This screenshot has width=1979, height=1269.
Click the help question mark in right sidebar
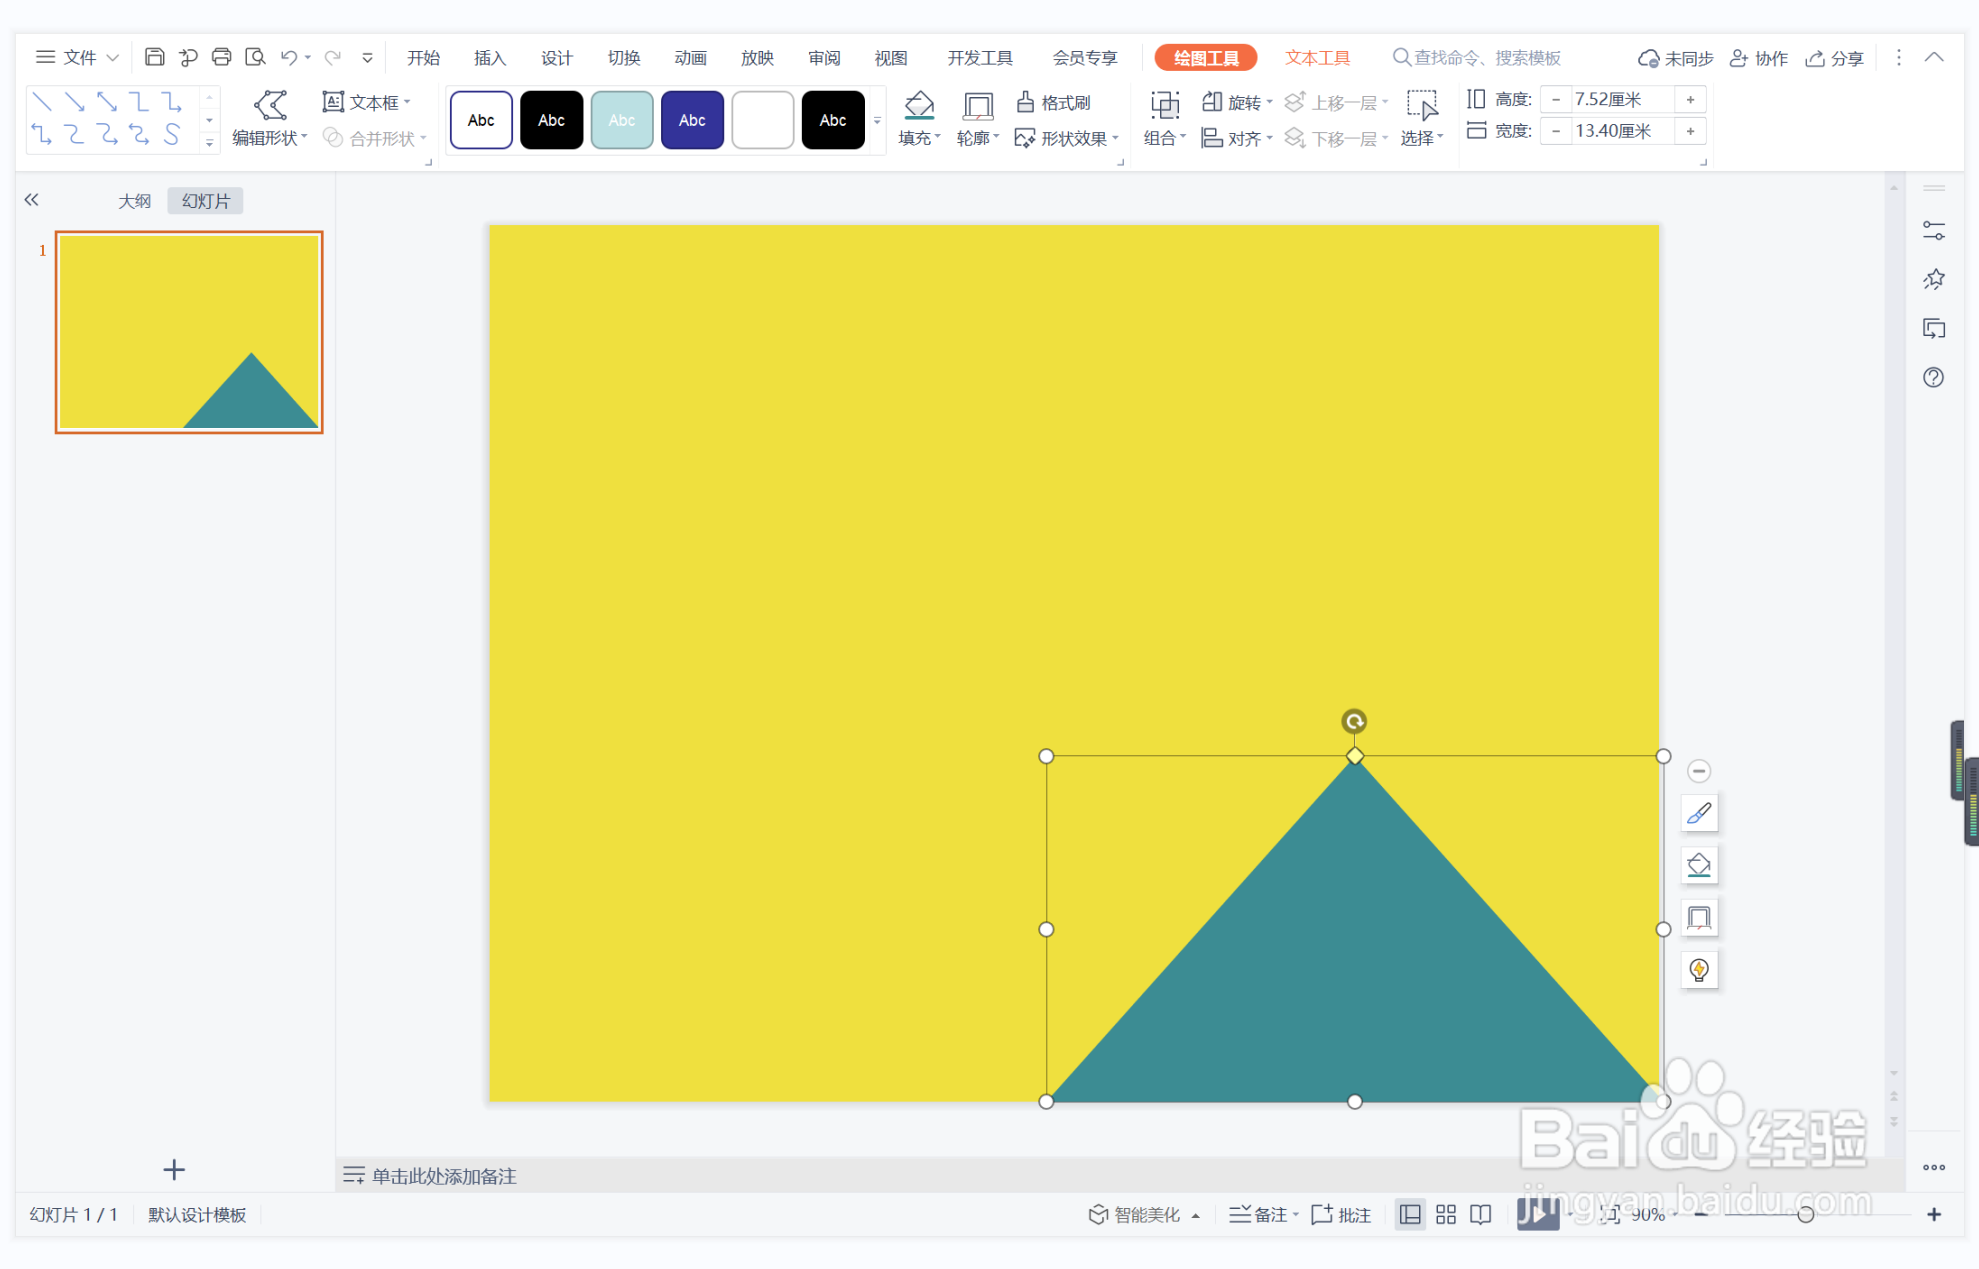[1933, 377]
